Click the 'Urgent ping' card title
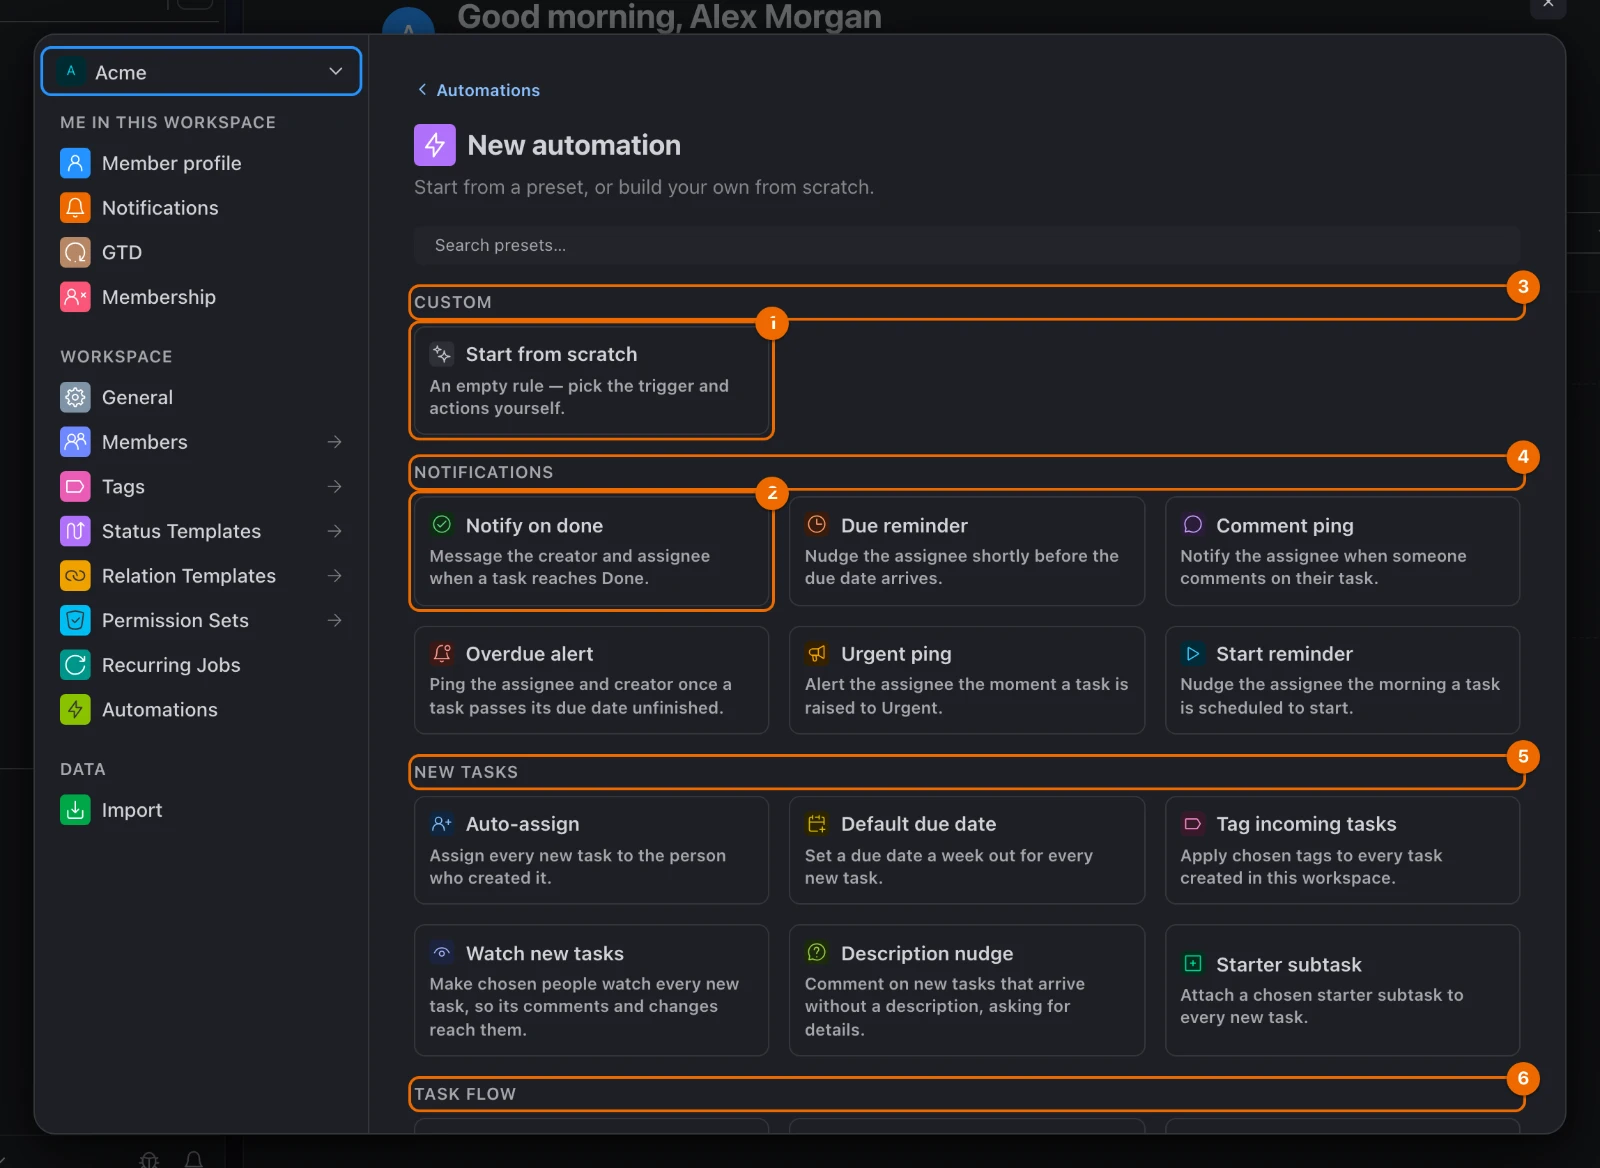 (x=896, y=654)
